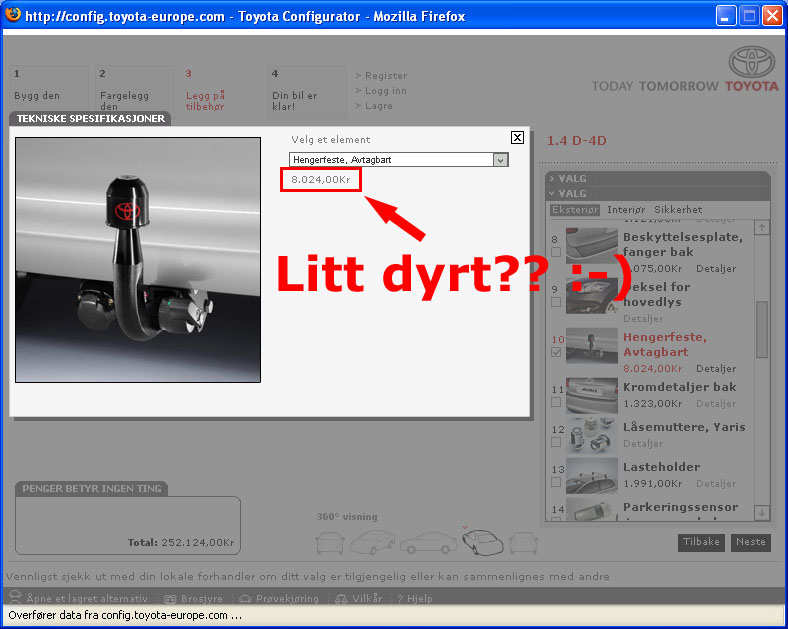Switch to the Interiør tab
The image size is (788, 629).
[x=626, y=210]
